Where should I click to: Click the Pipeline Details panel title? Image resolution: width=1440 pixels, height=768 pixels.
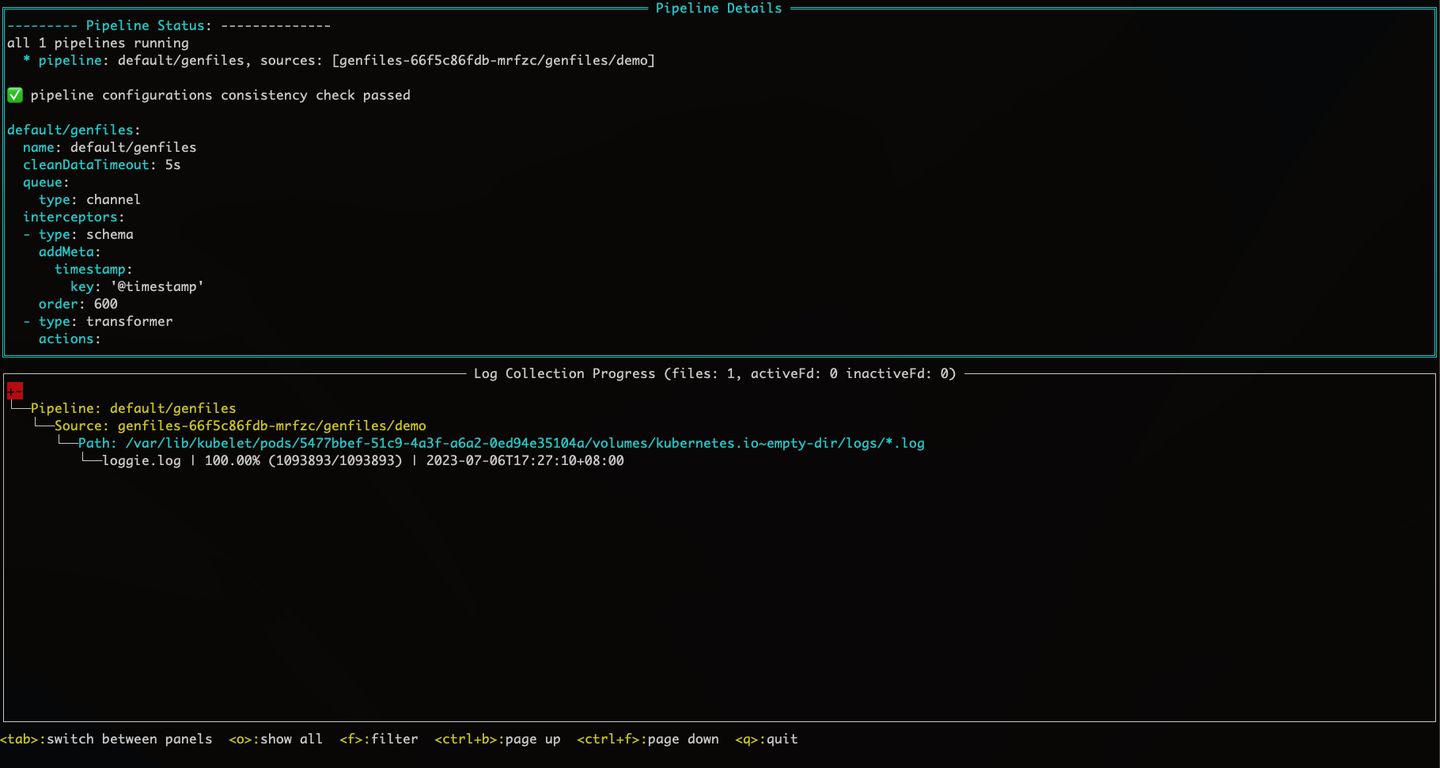pos(718,8)
